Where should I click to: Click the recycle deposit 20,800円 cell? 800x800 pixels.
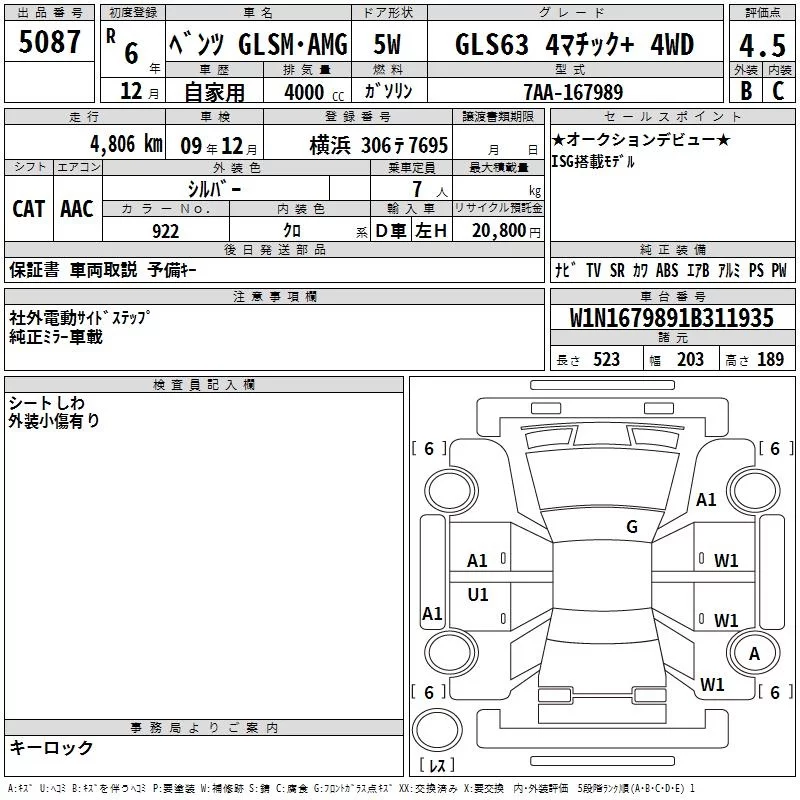498,230
